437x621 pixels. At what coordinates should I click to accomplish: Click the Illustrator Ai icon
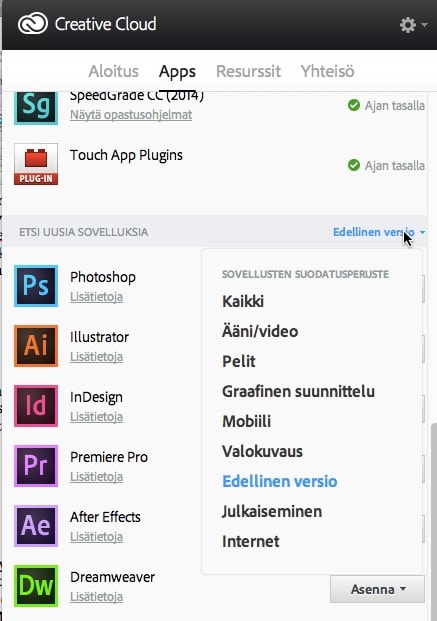(x=36, y=346)
